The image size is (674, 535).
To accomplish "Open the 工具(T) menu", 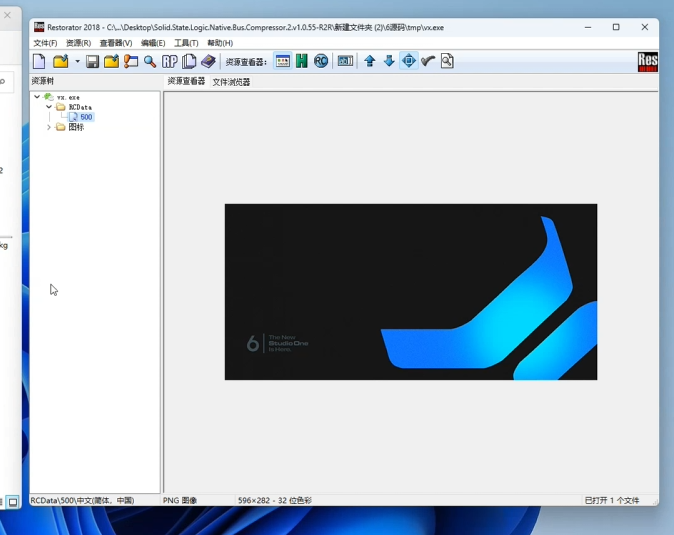I will [186, 43].
